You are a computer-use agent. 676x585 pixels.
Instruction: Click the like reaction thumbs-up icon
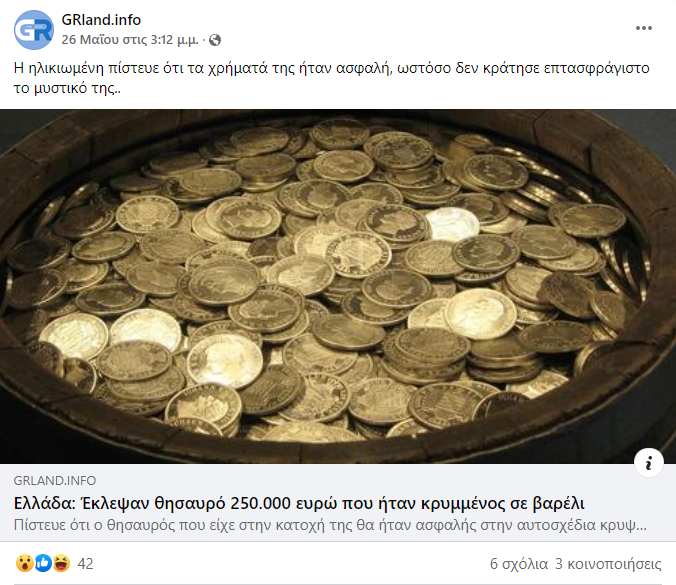click(43, 563)
